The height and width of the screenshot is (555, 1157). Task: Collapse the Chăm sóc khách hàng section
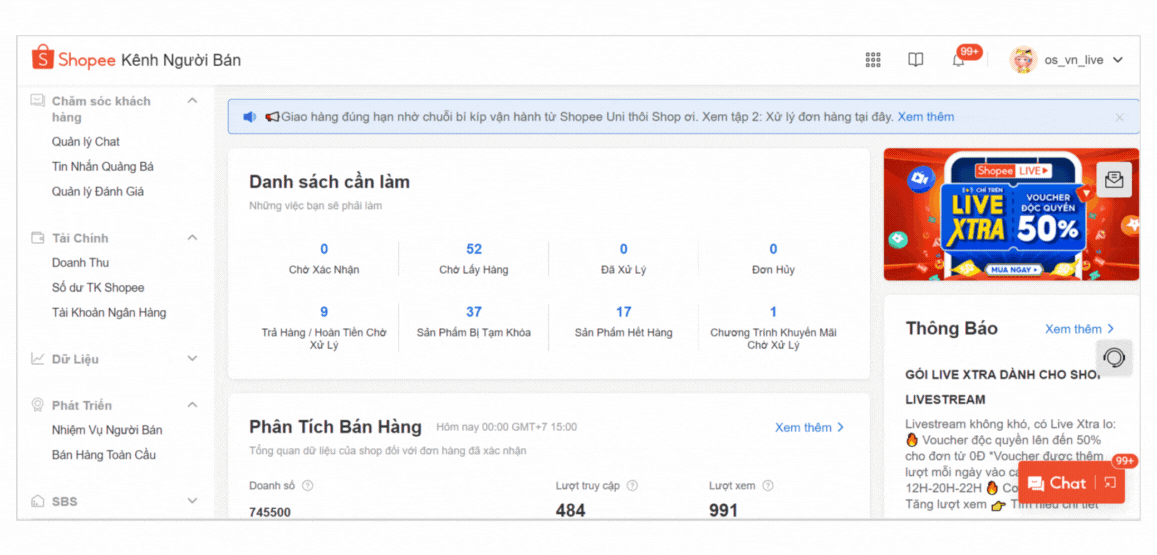tap(192, 101)
